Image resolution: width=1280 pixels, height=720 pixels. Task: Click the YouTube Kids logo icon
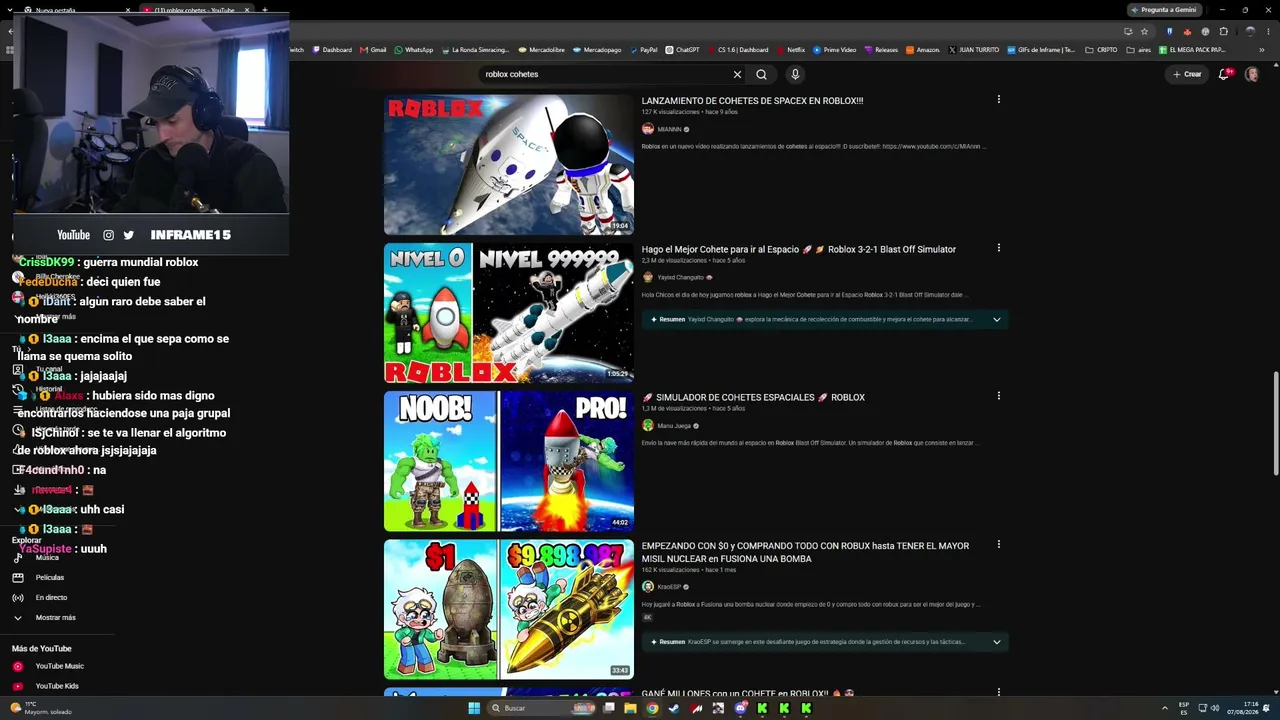17,686
